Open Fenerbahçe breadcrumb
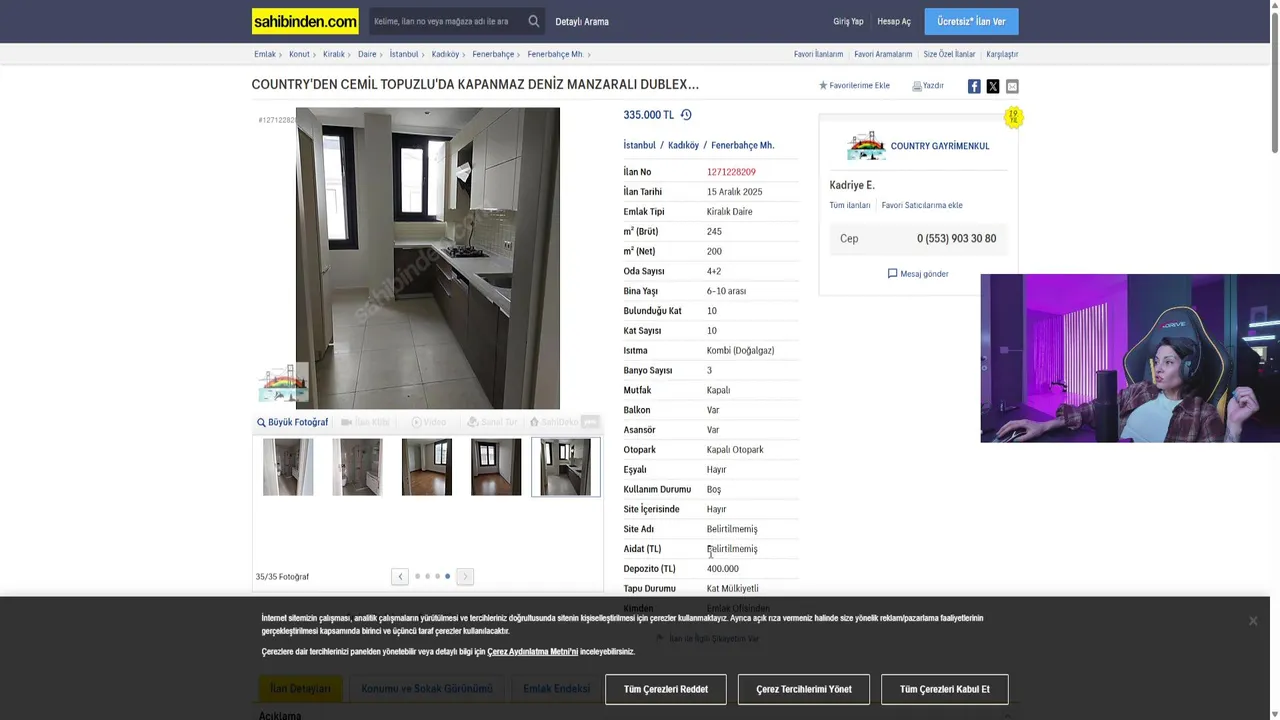 point(493,54)
